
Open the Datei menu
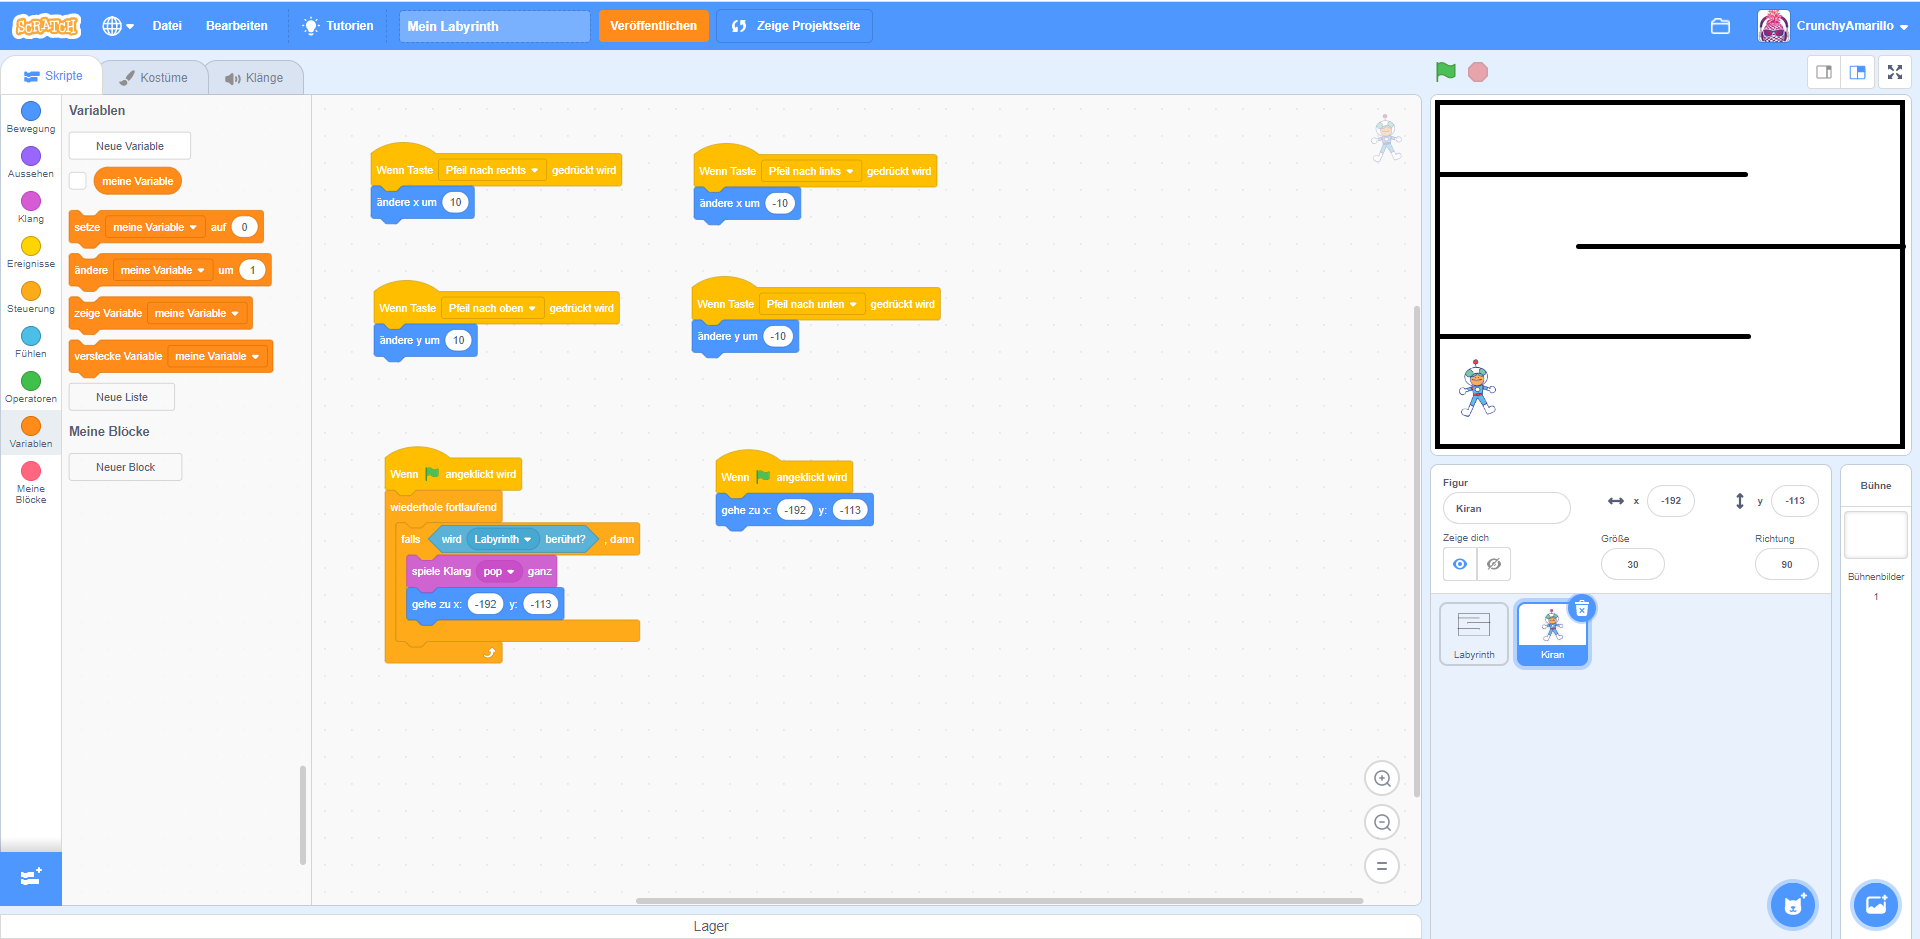point(167,26)
